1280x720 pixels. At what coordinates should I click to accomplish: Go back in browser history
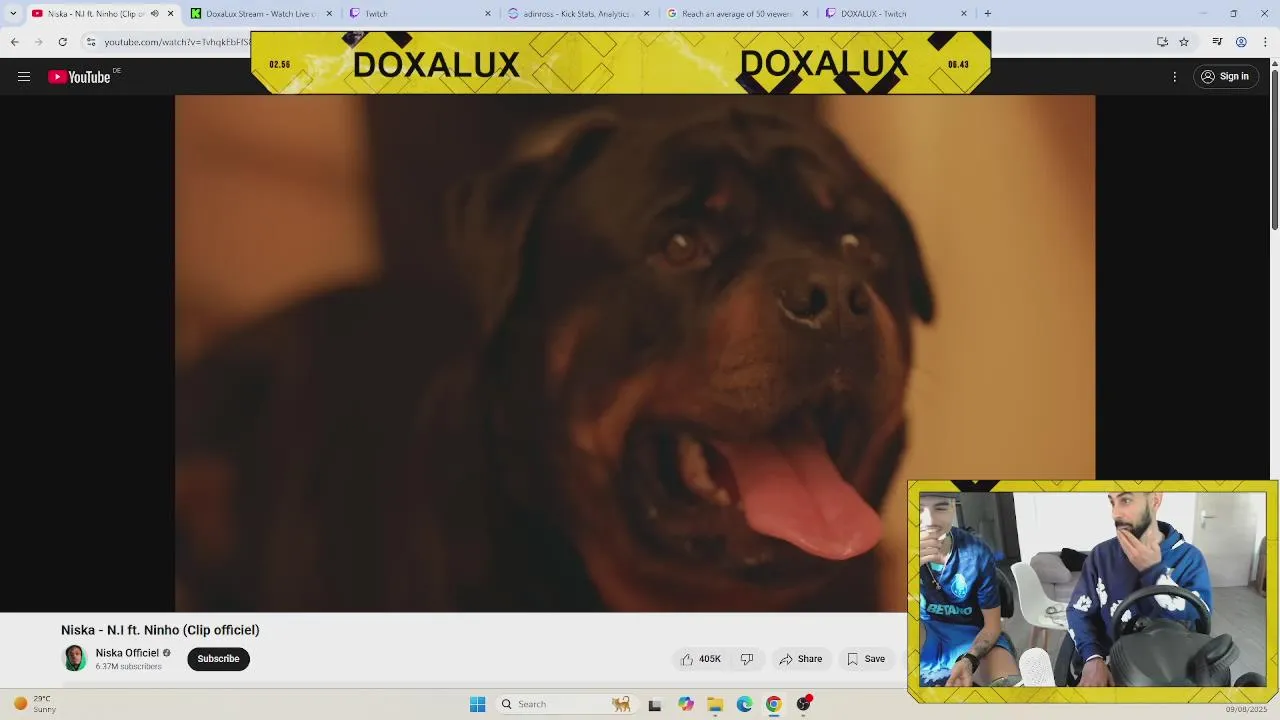[14, 42]
